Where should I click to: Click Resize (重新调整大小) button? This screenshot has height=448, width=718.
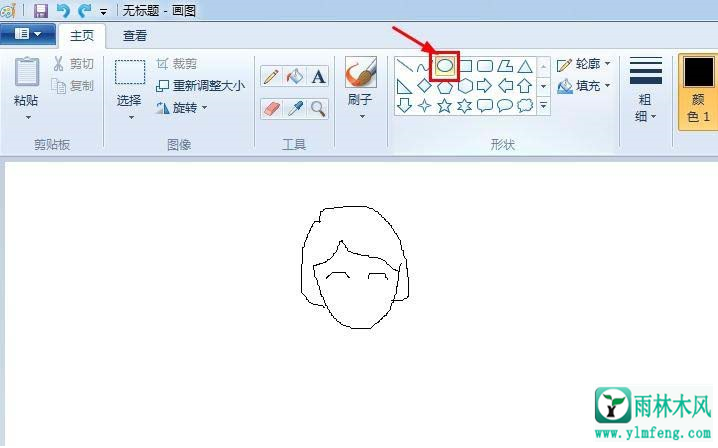[x=201, y=86]
